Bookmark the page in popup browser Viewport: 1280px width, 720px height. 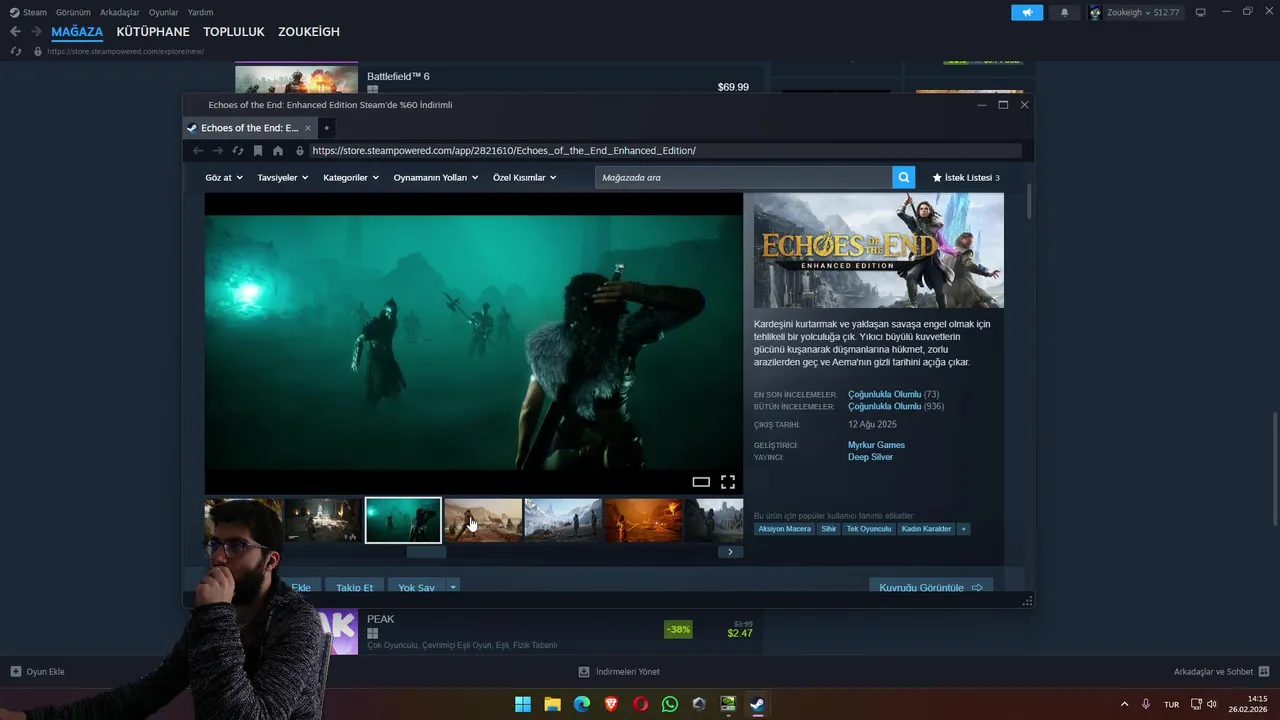pos(258,151)
